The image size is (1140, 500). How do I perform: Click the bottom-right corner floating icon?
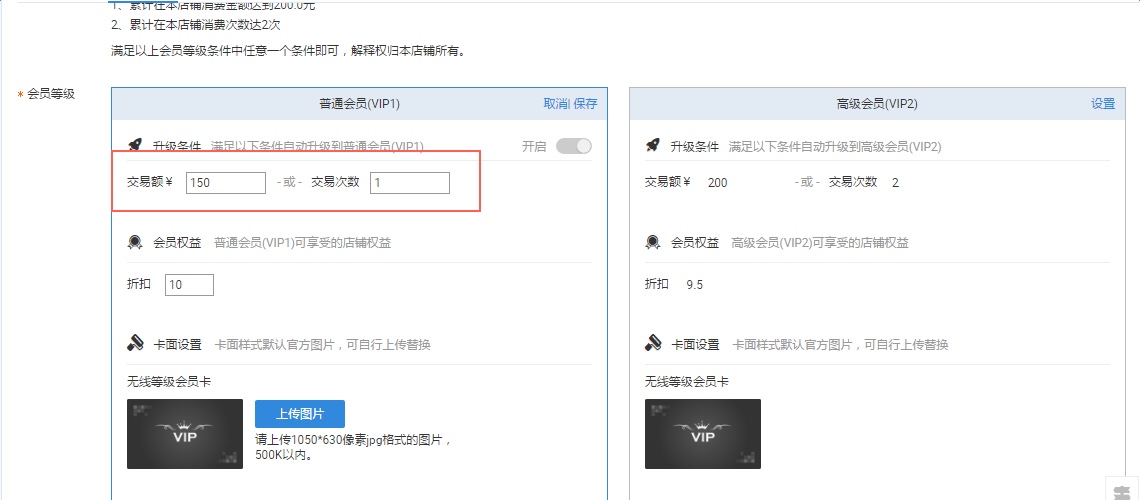tap(1122, 490)
